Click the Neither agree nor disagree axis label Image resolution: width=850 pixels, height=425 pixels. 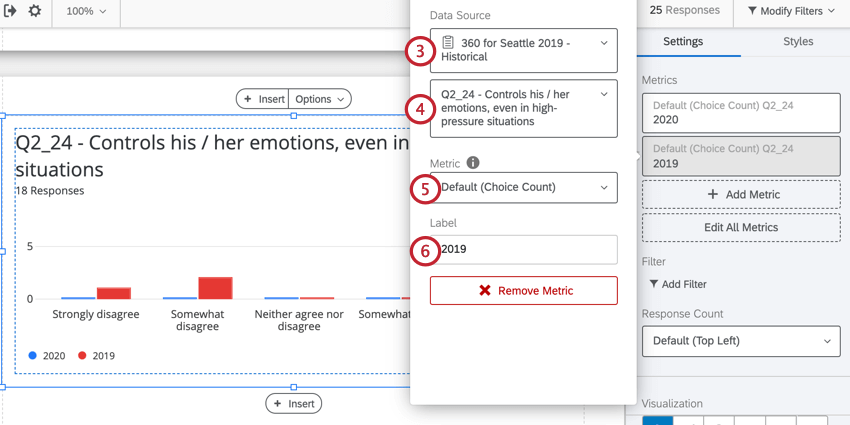coord(299,320)
